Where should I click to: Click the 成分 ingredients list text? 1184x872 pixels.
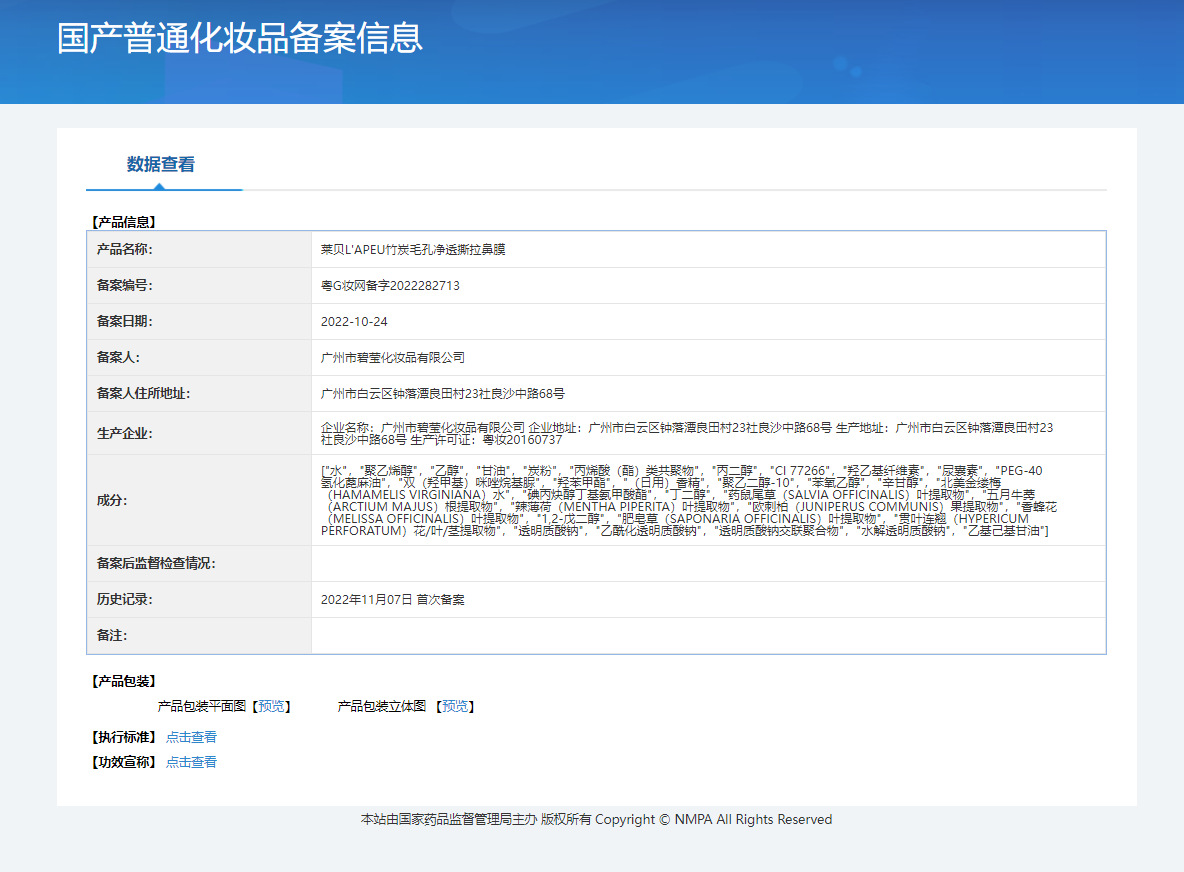tap(686, 500)
